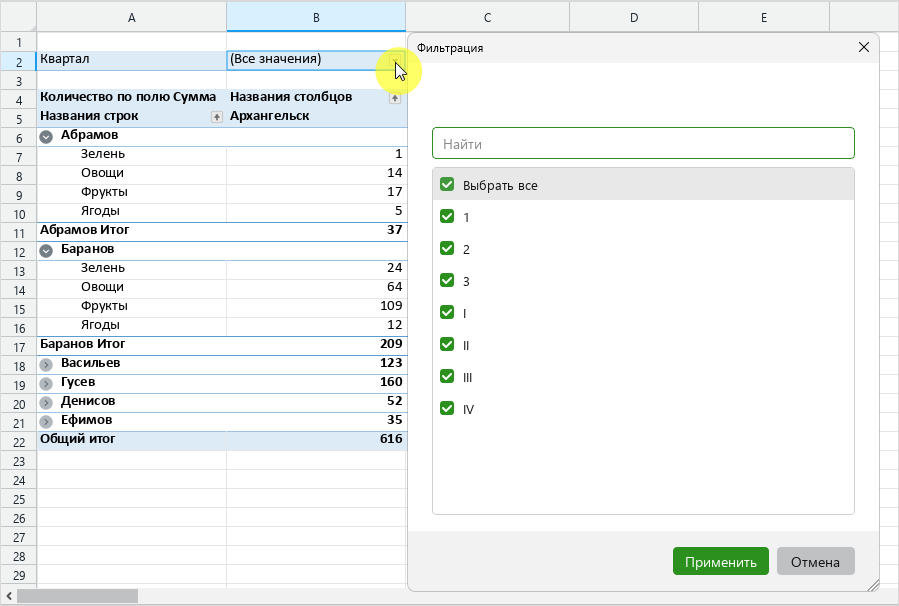899x606 pixels.
Task: Expand the Ефимов group
Action: pos(46,421)
